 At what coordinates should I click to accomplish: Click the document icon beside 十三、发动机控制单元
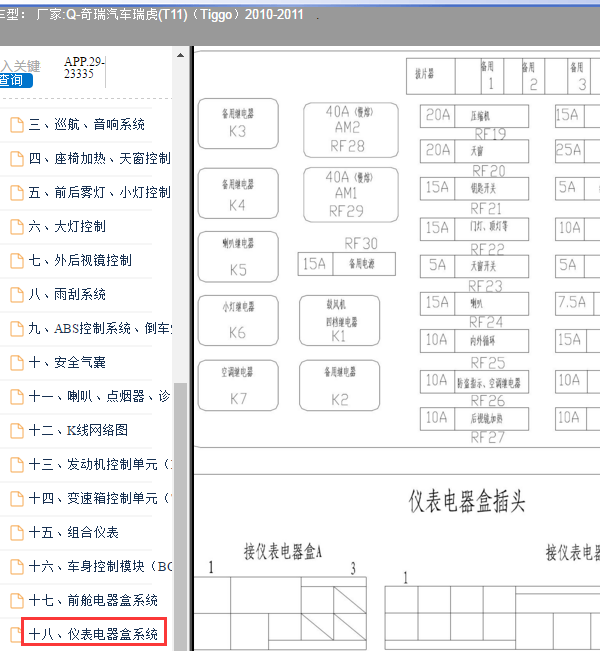[17, 465]
